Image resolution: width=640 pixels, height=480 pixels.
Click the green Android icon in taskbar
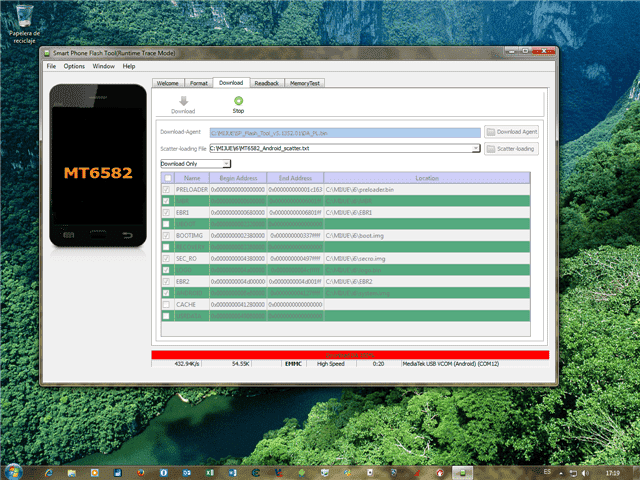[x=302, y=473]
